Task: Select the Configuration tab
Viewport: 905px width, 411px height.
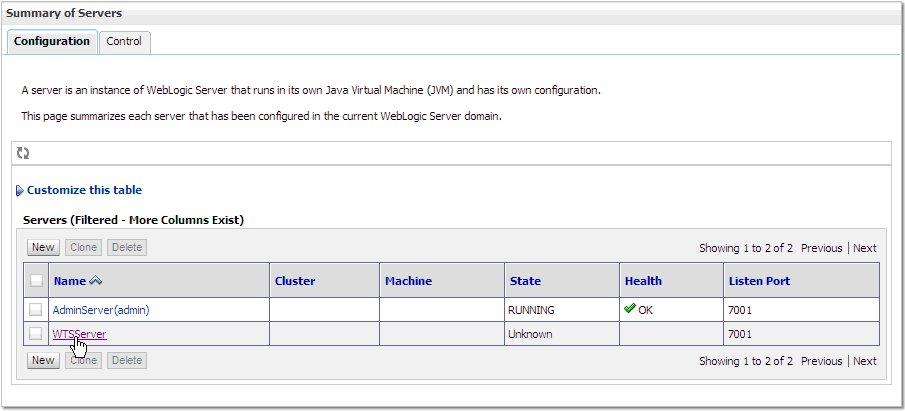Action: click(52, 42)
